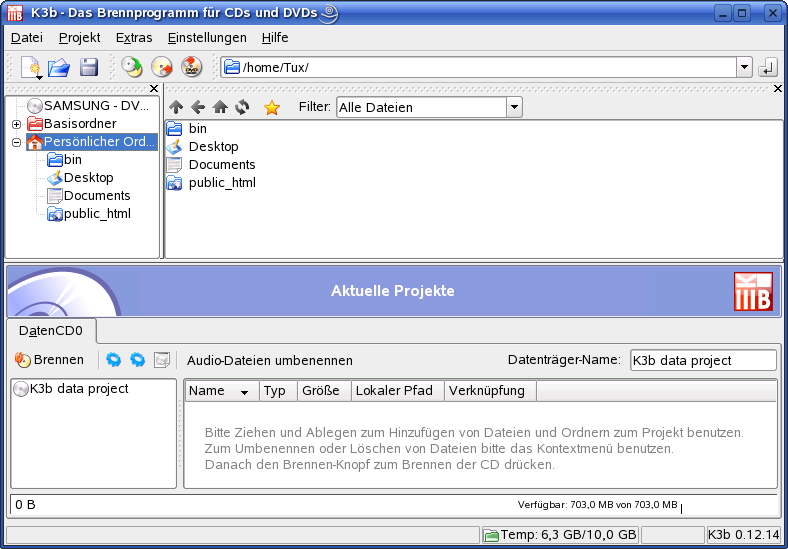Reload the file view
The width and height of the screenshot is (788, 549).
pos(242,107)
